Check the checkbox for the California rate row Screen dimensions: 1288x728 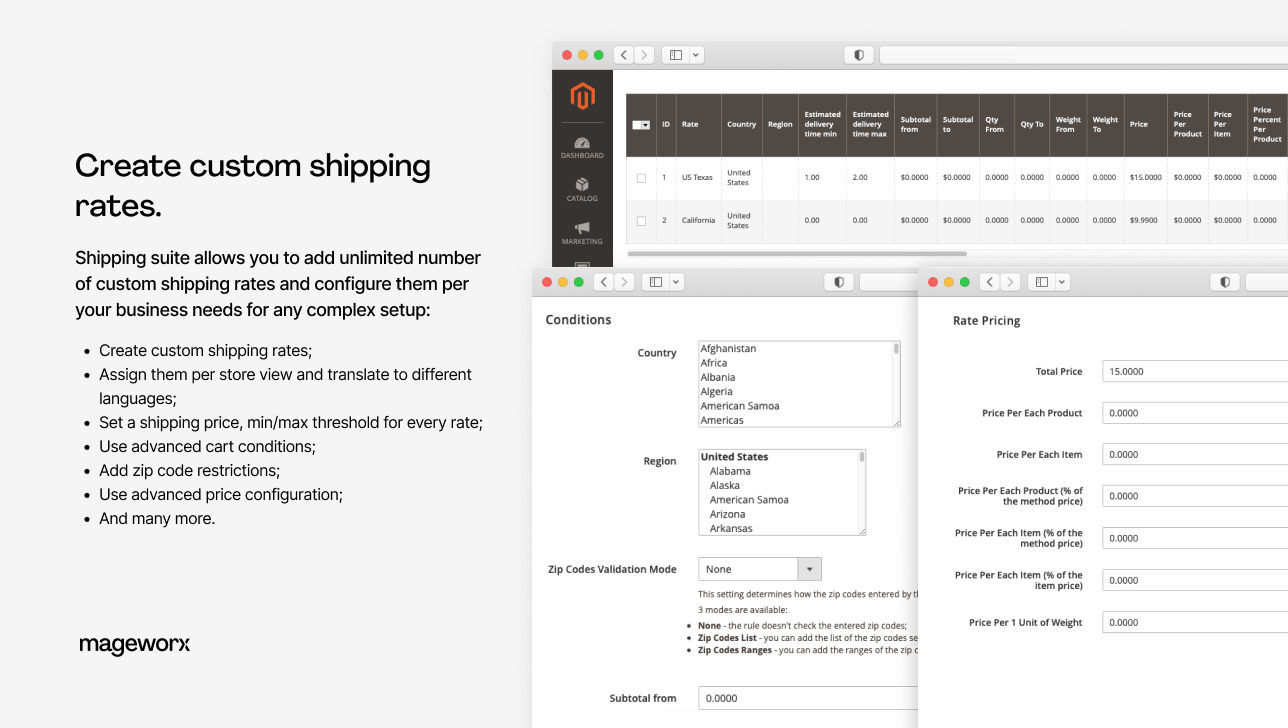641,220
